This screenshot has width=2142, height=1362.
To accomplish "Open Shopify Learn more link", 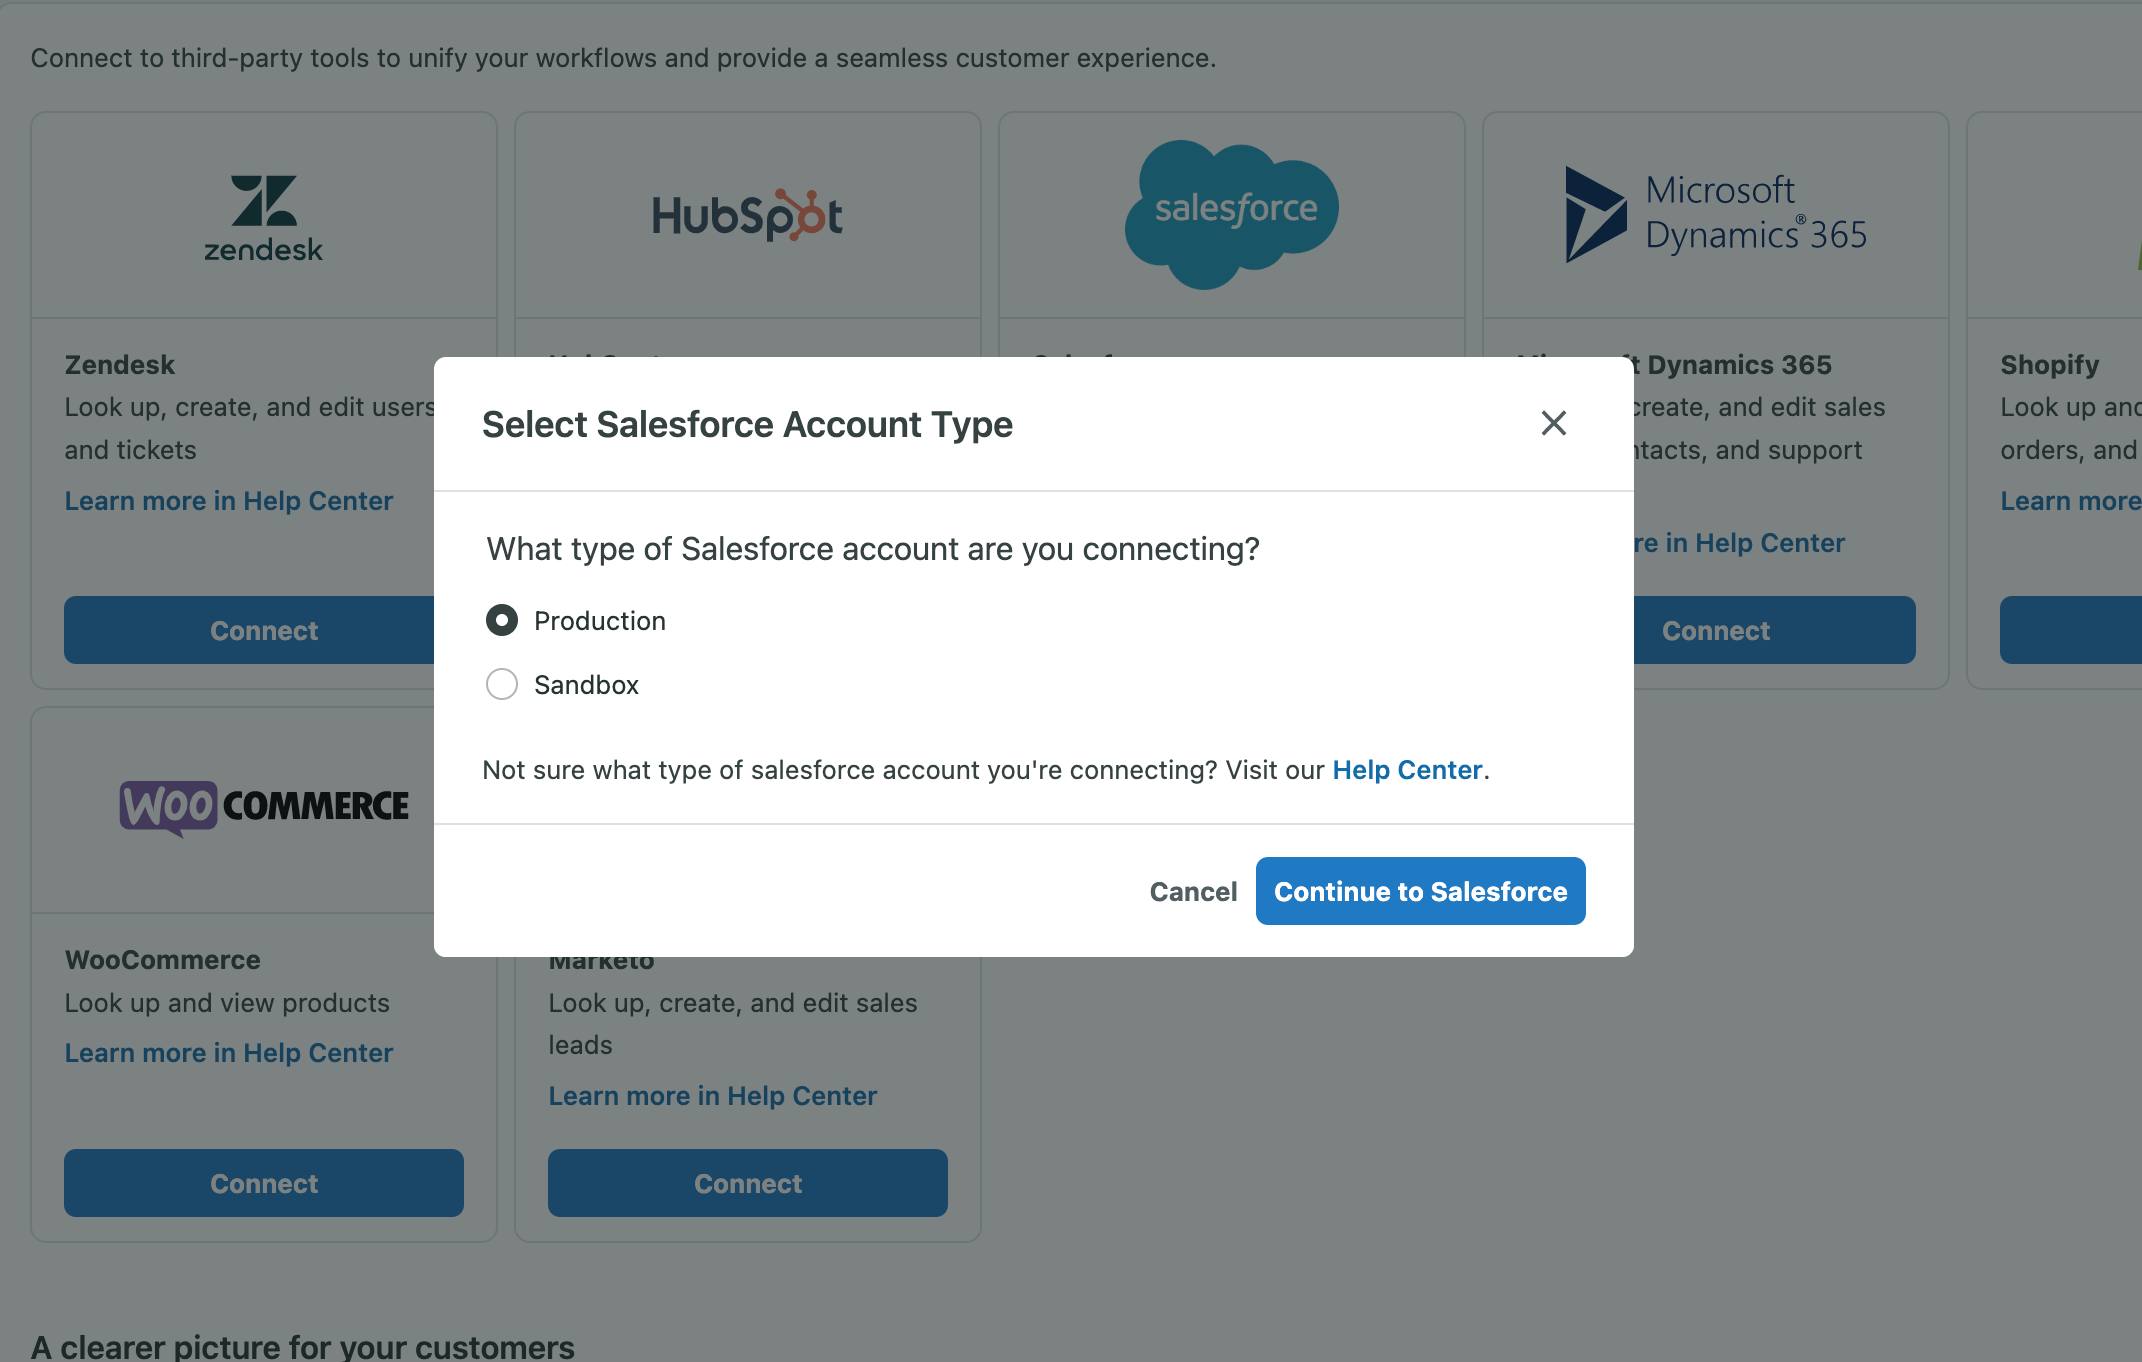I will [x=2071, y=500].
